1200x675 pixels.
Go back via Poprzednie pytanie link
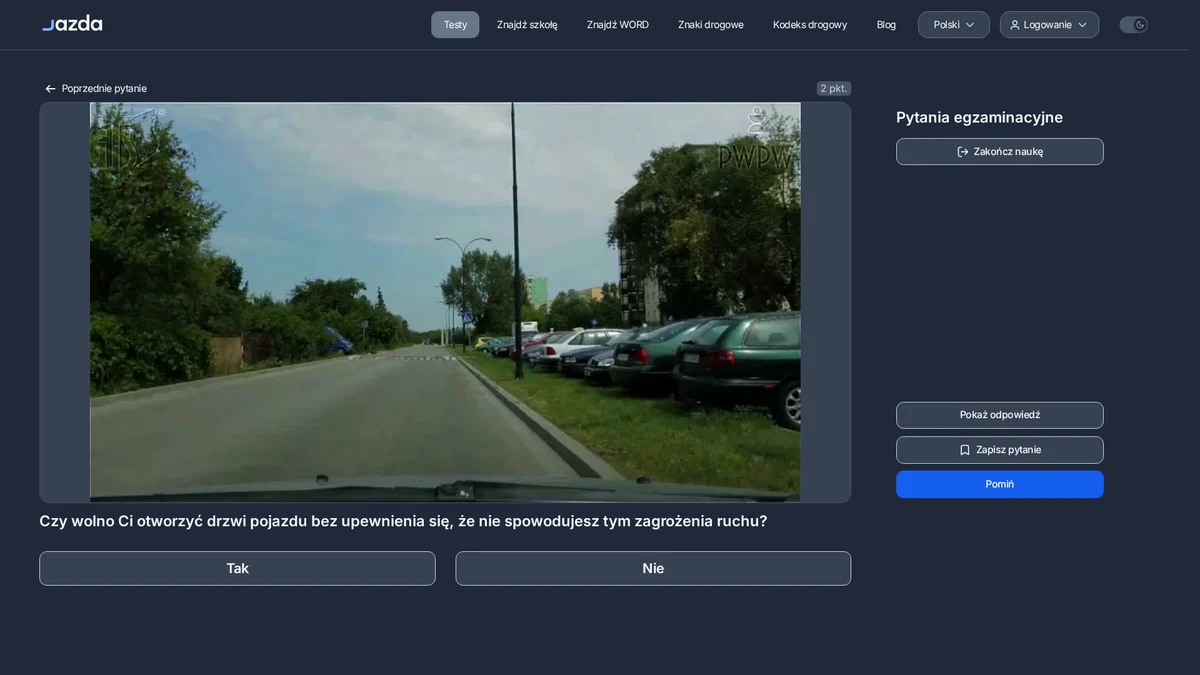tap(96, 89)
